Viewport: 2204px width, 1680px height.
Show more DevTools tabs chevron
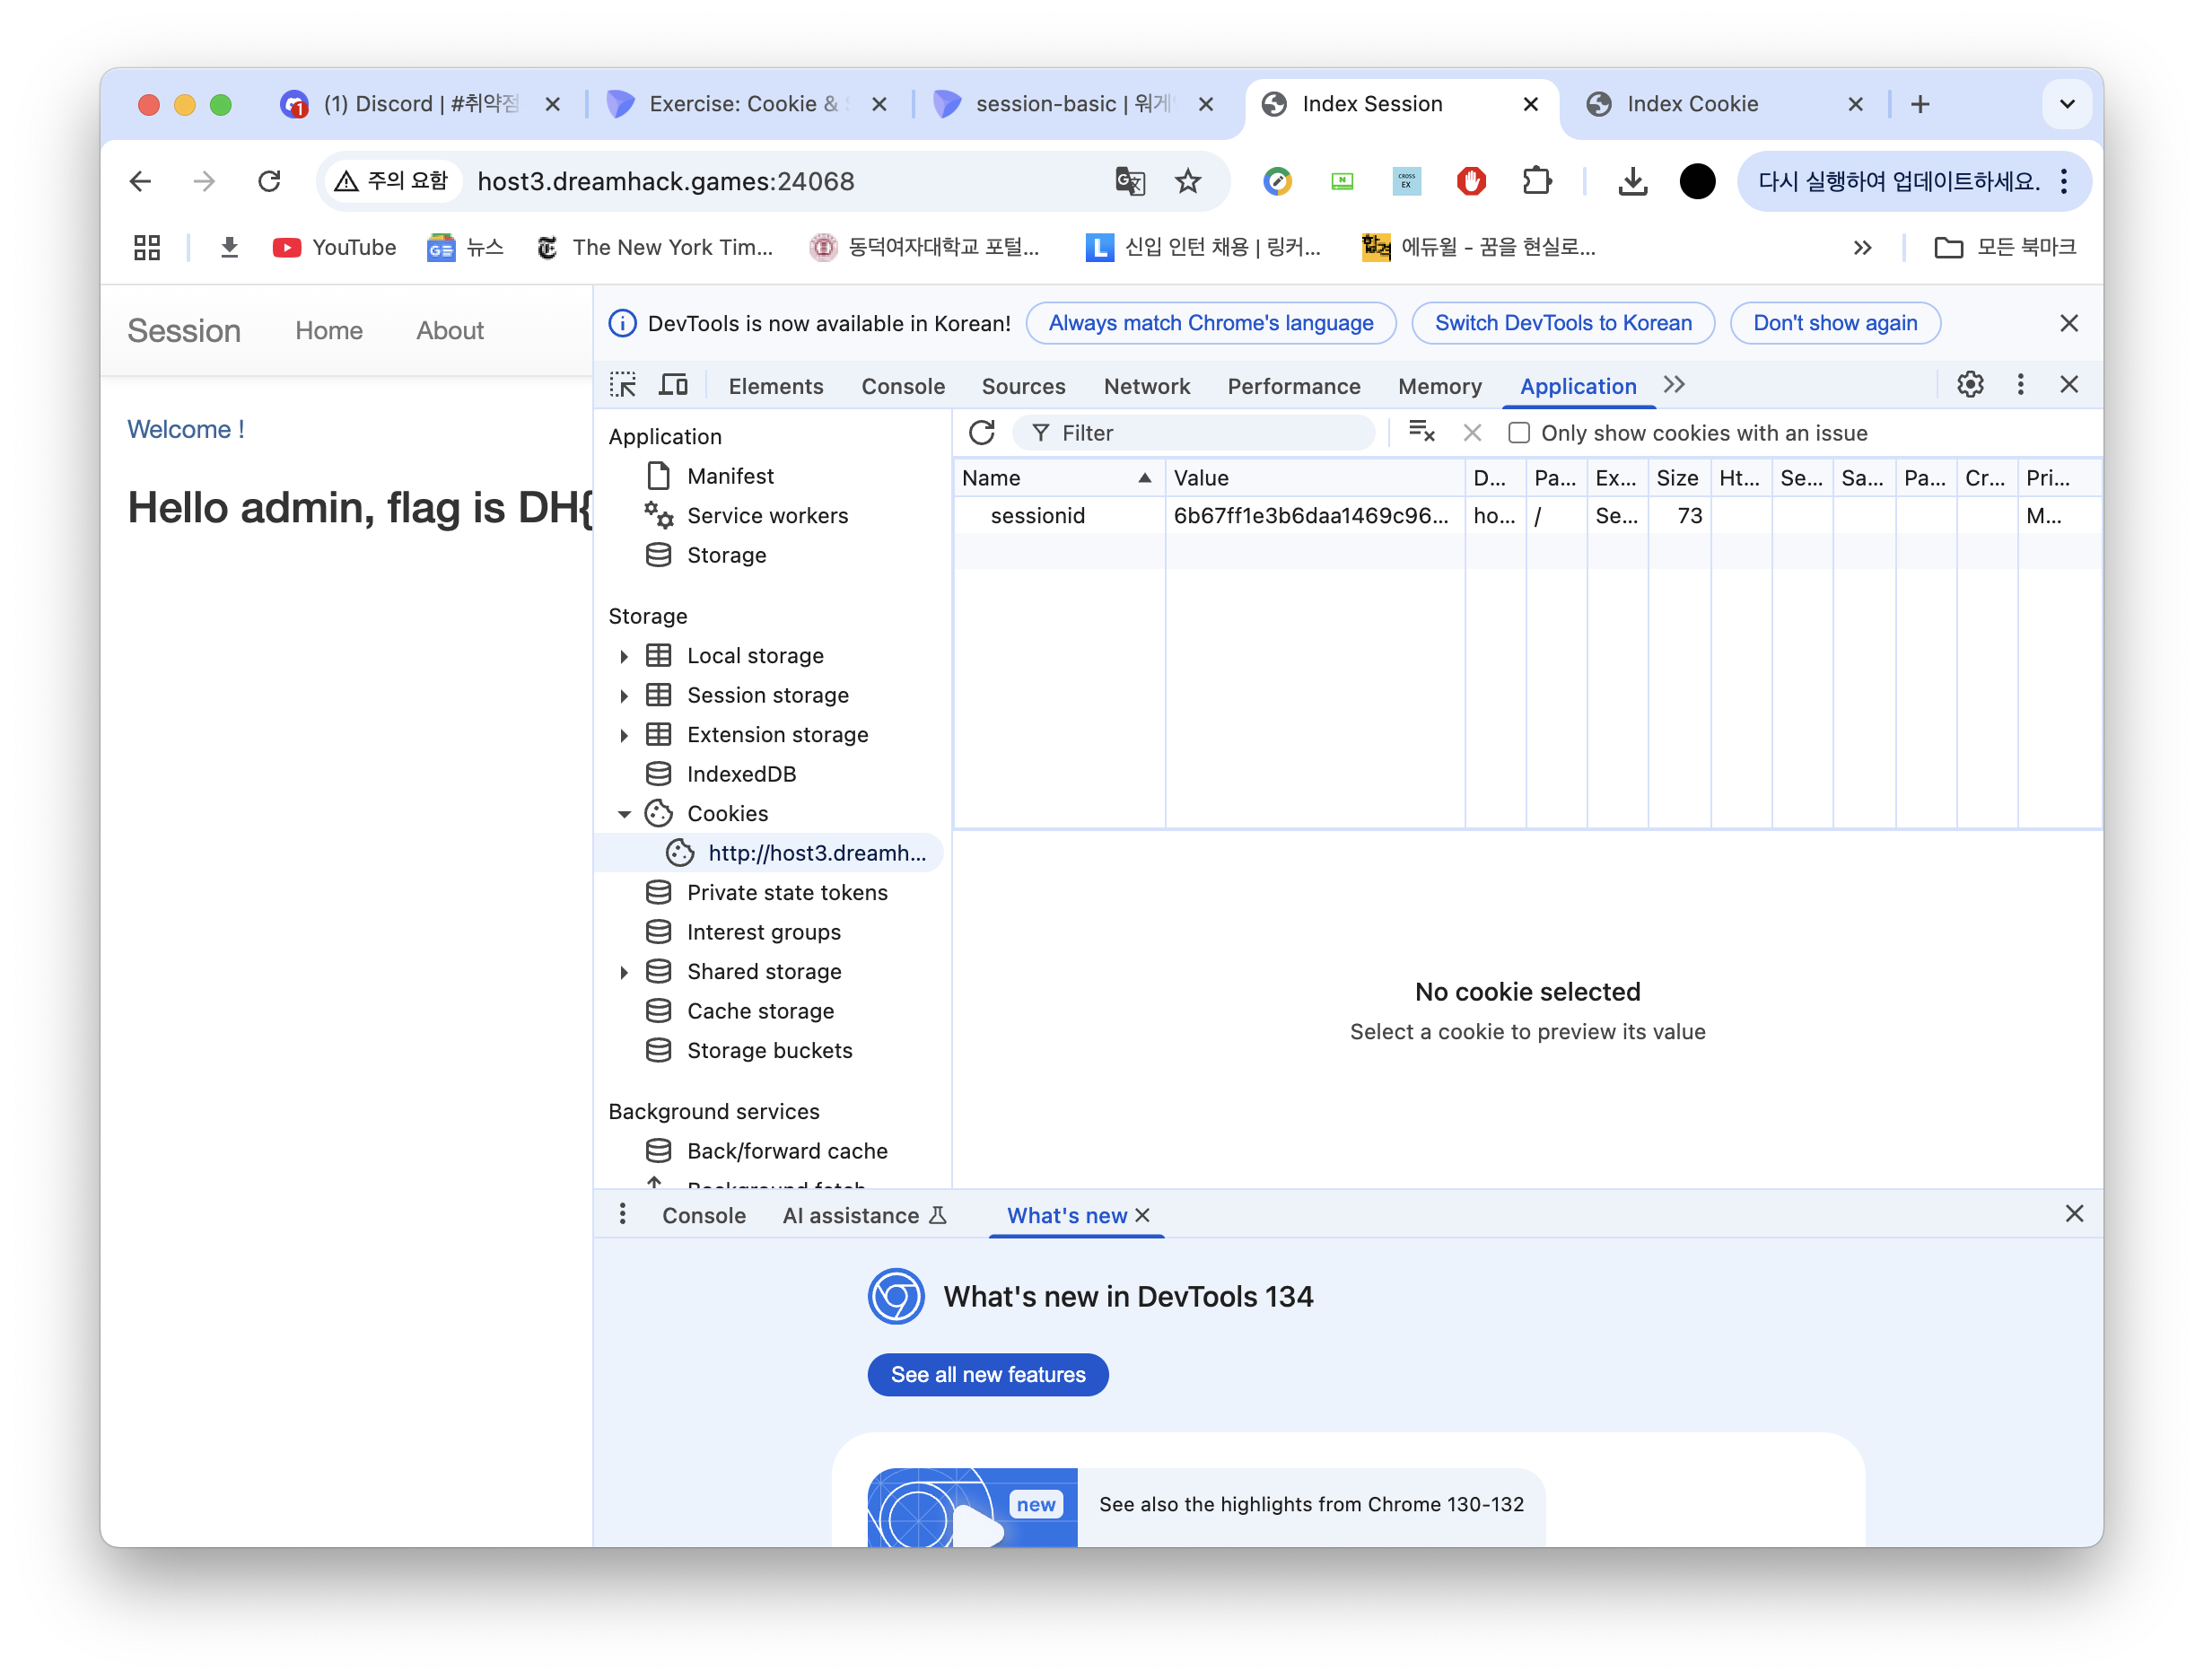(x=1674, y=385)
